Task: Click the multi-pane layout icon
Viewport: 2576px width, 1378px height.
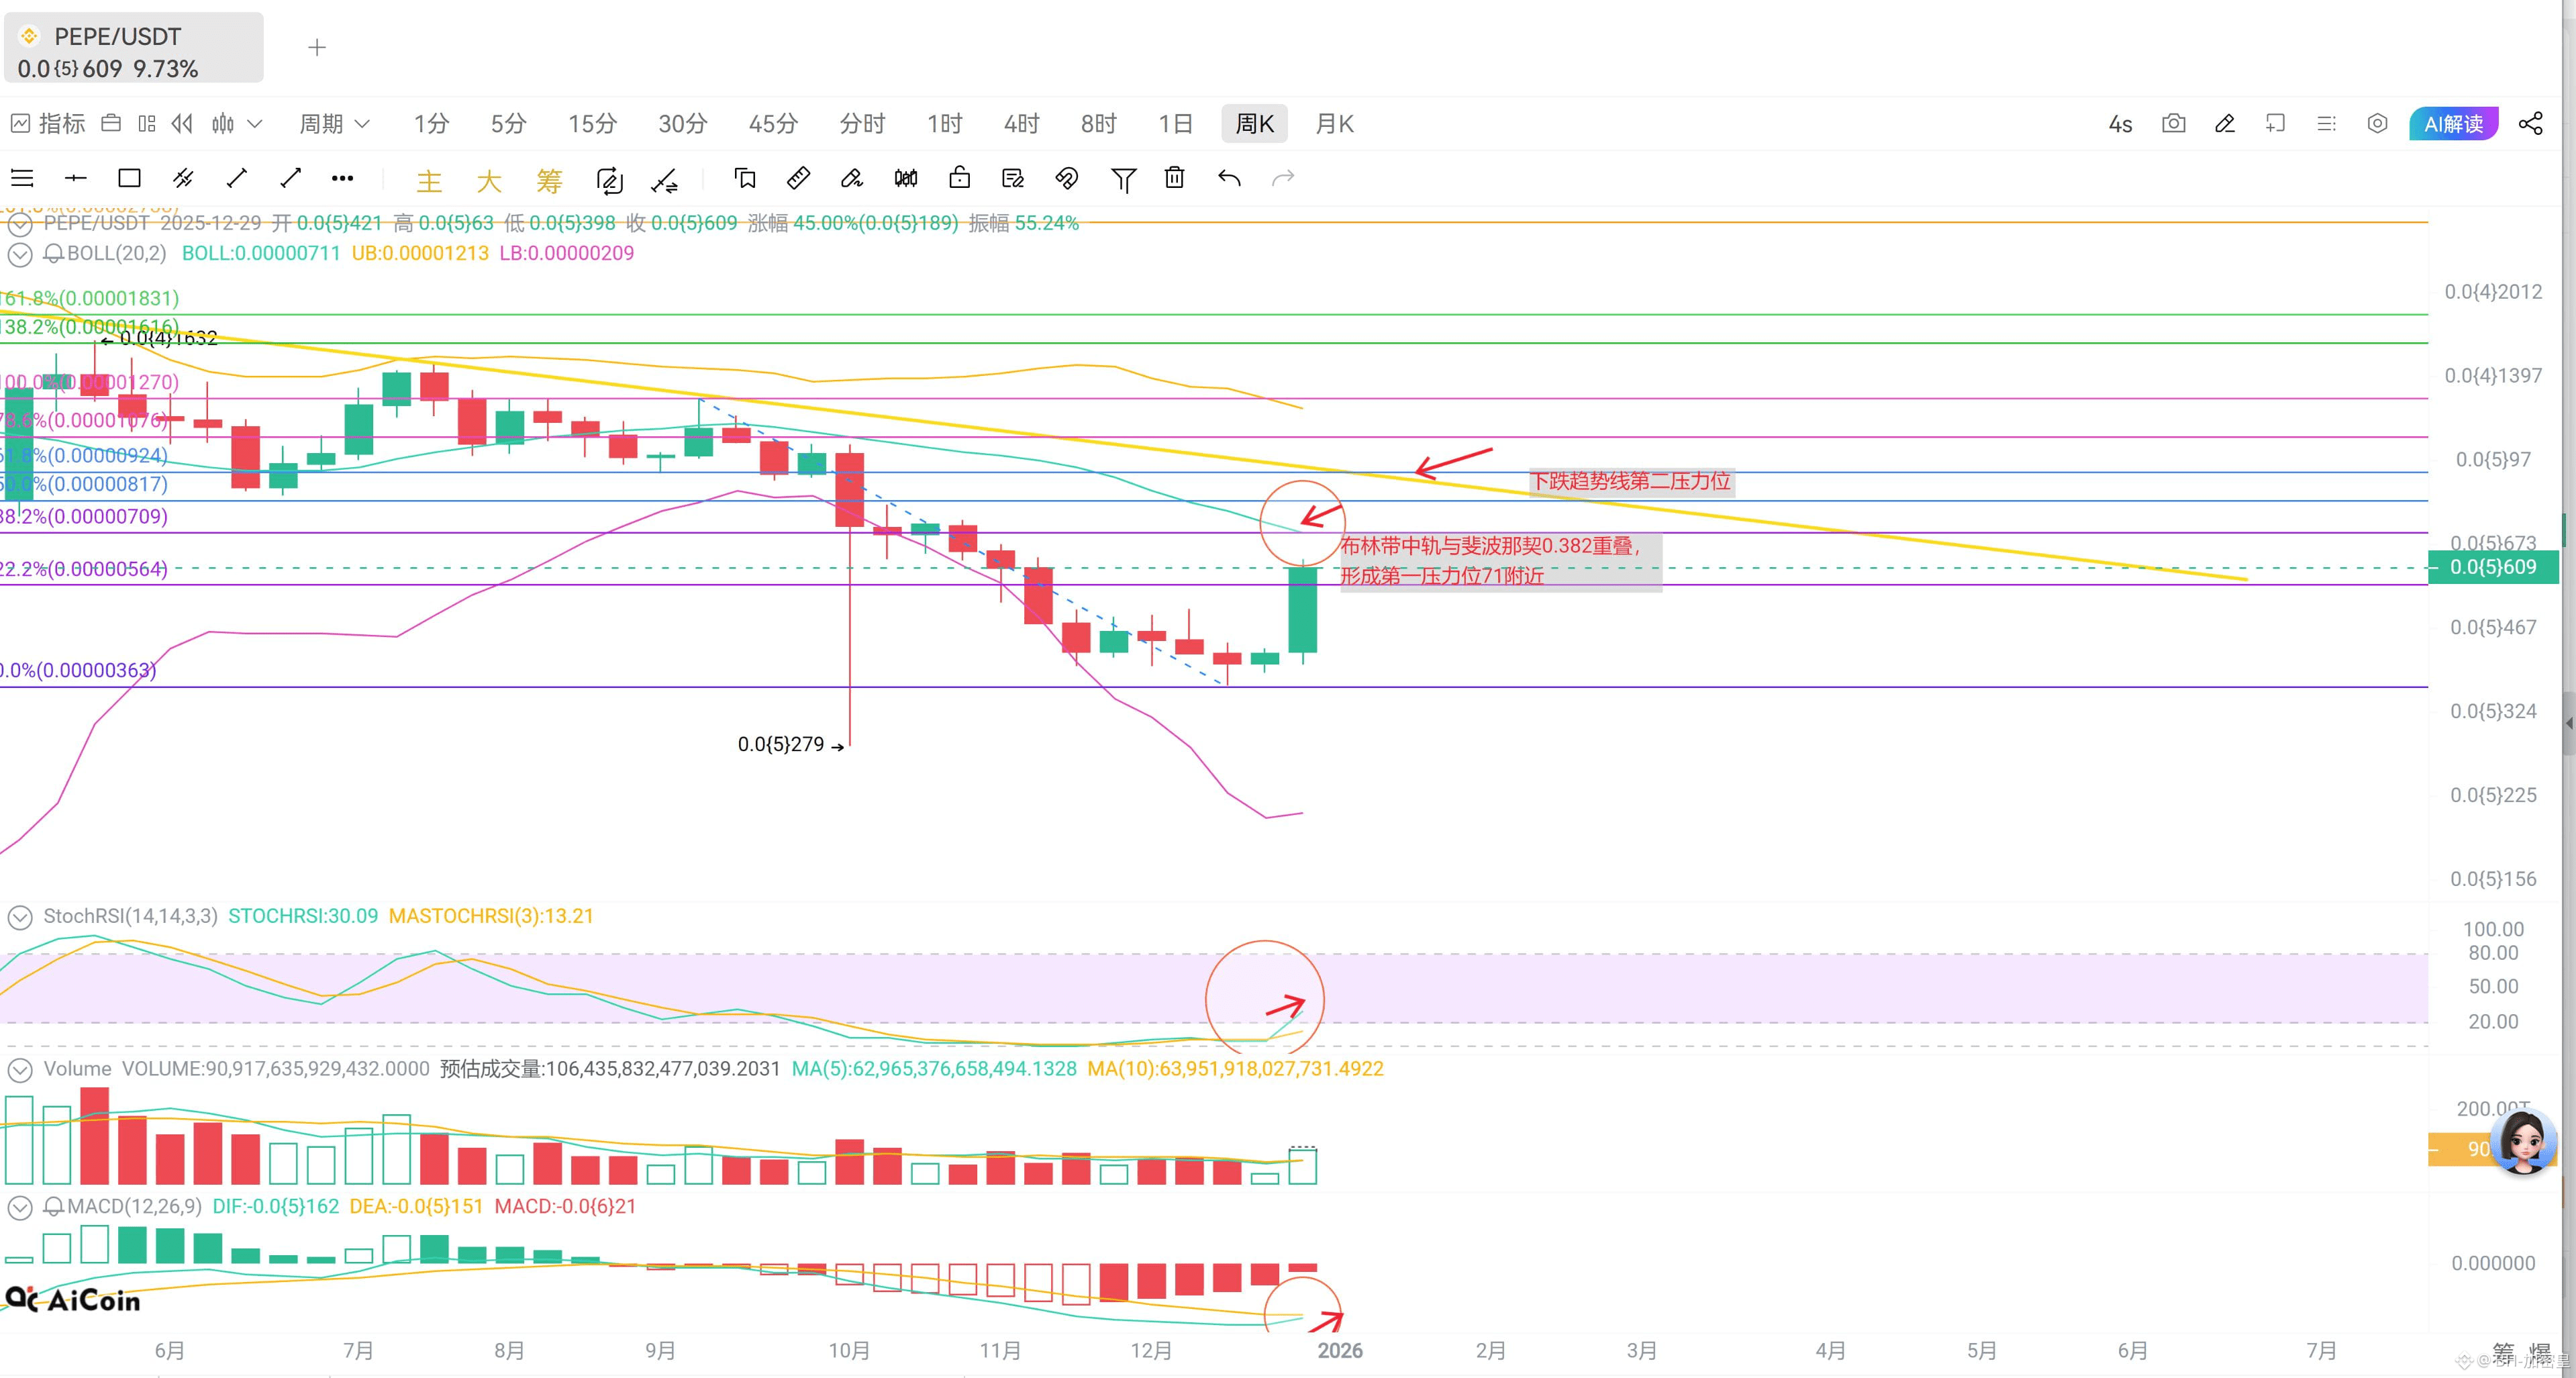Action: [x=147, y=124]
